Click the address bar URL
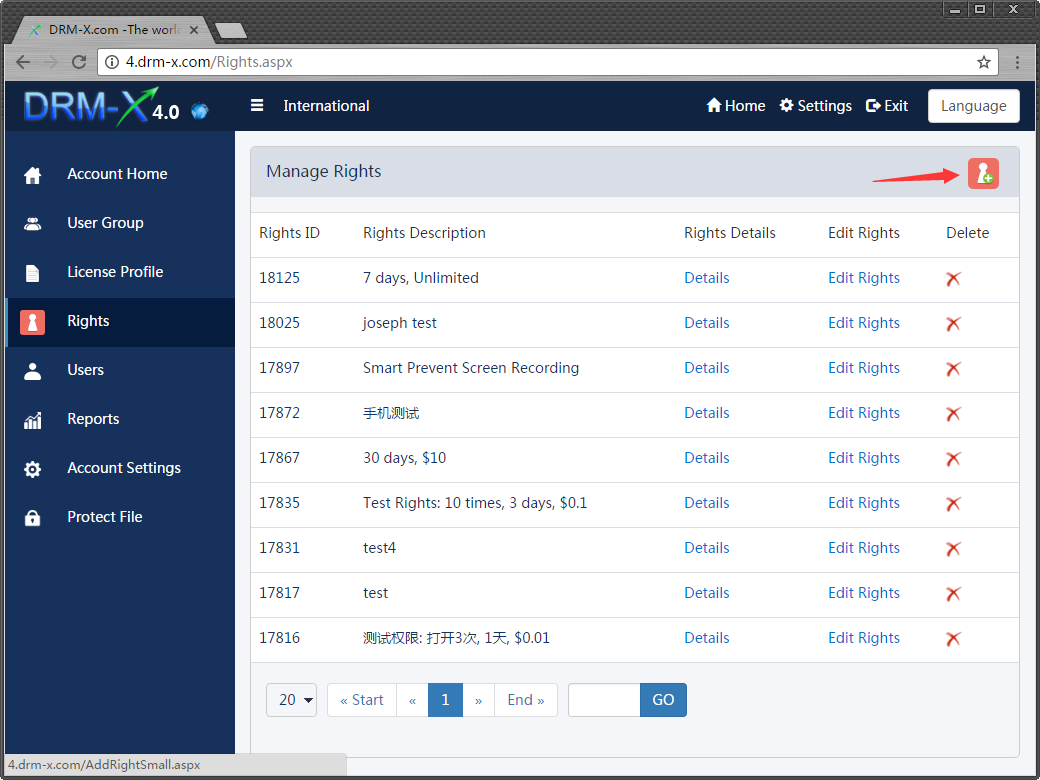 click(209, 62)
